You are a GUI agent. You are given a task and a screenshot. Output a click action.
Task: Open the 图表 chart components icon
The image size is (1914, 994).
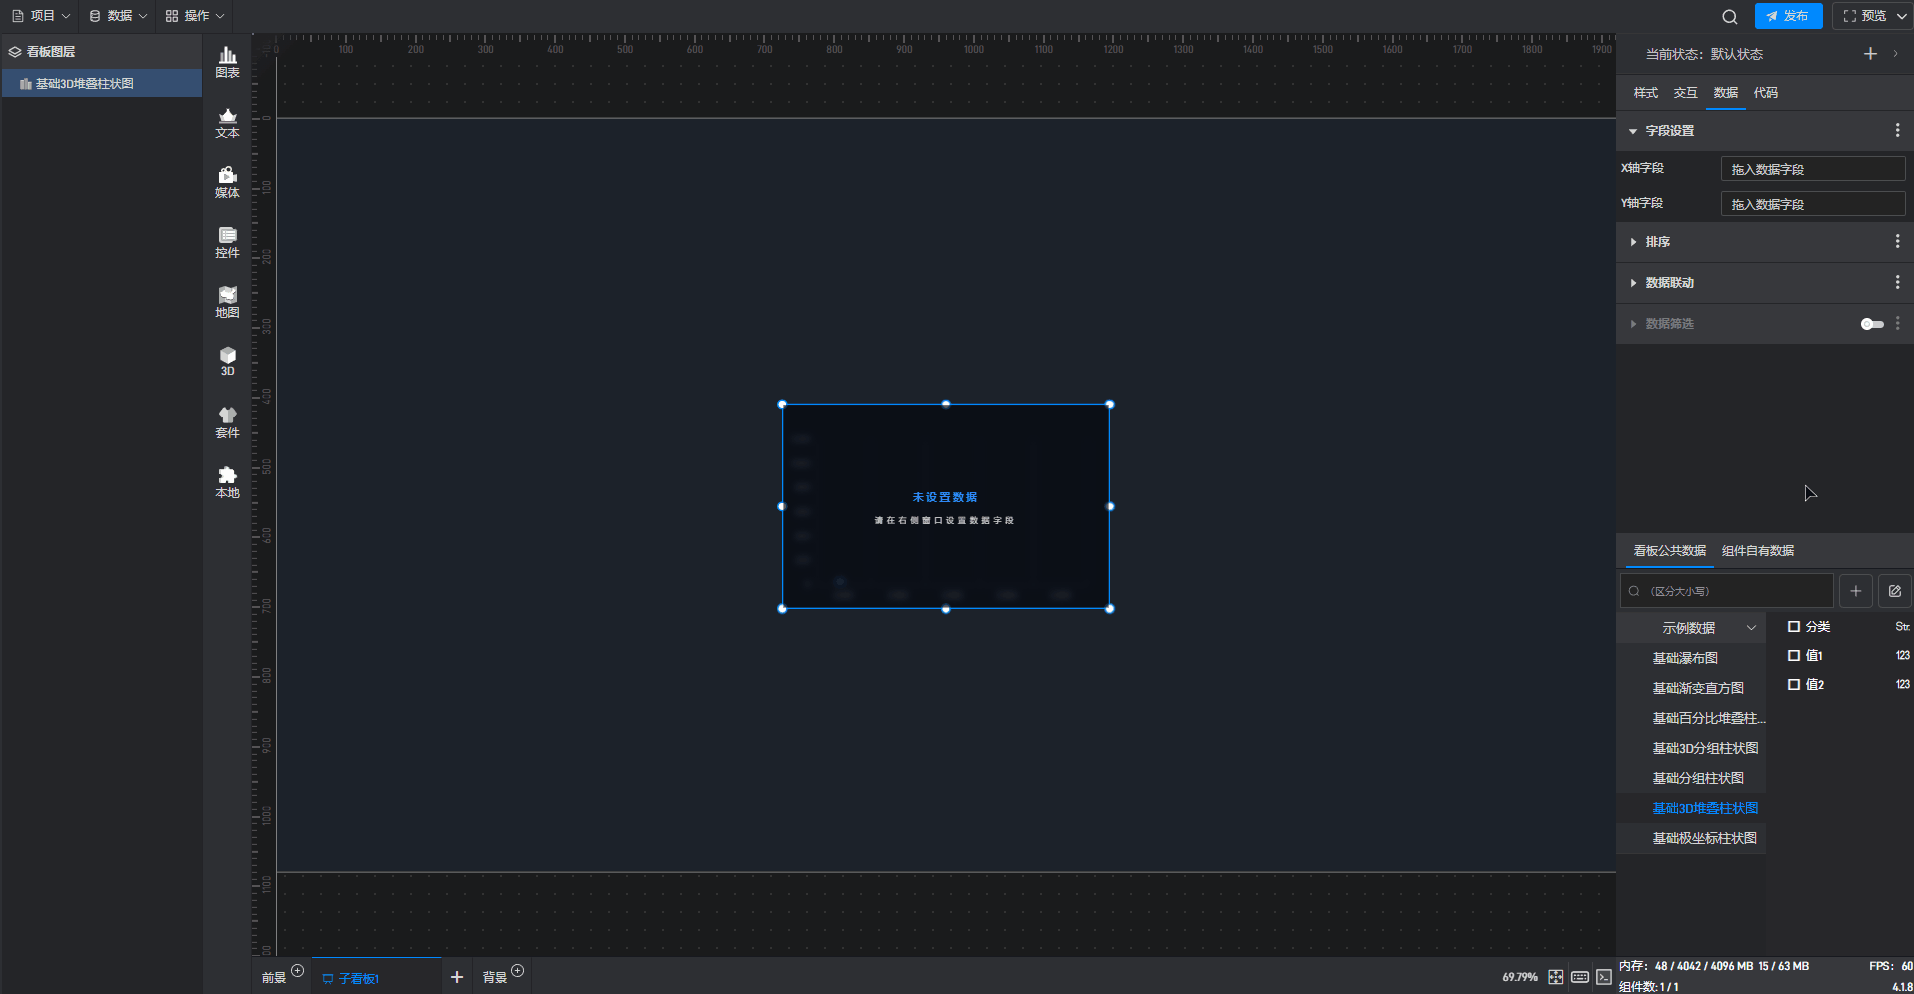coord(227,62)
